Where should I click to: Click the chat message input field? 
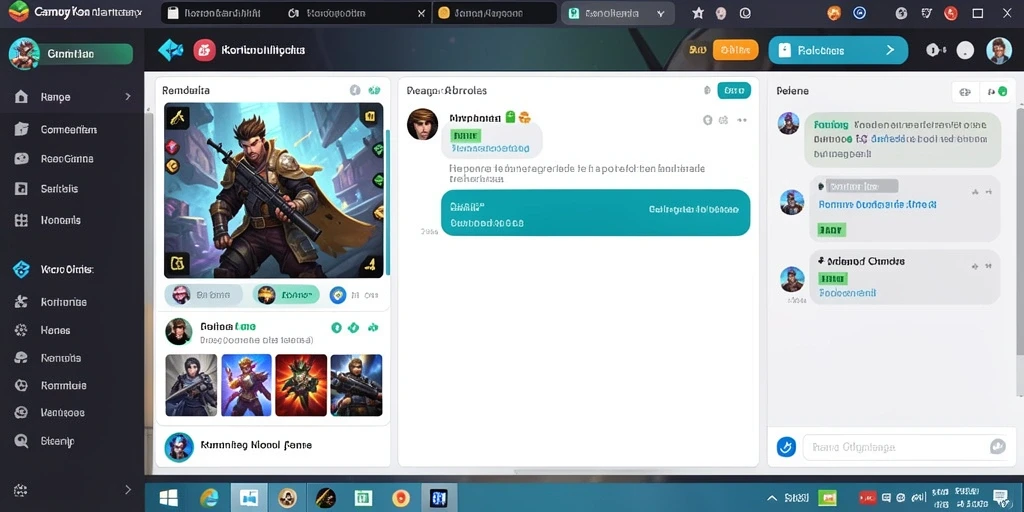click(x=906, y=447)
